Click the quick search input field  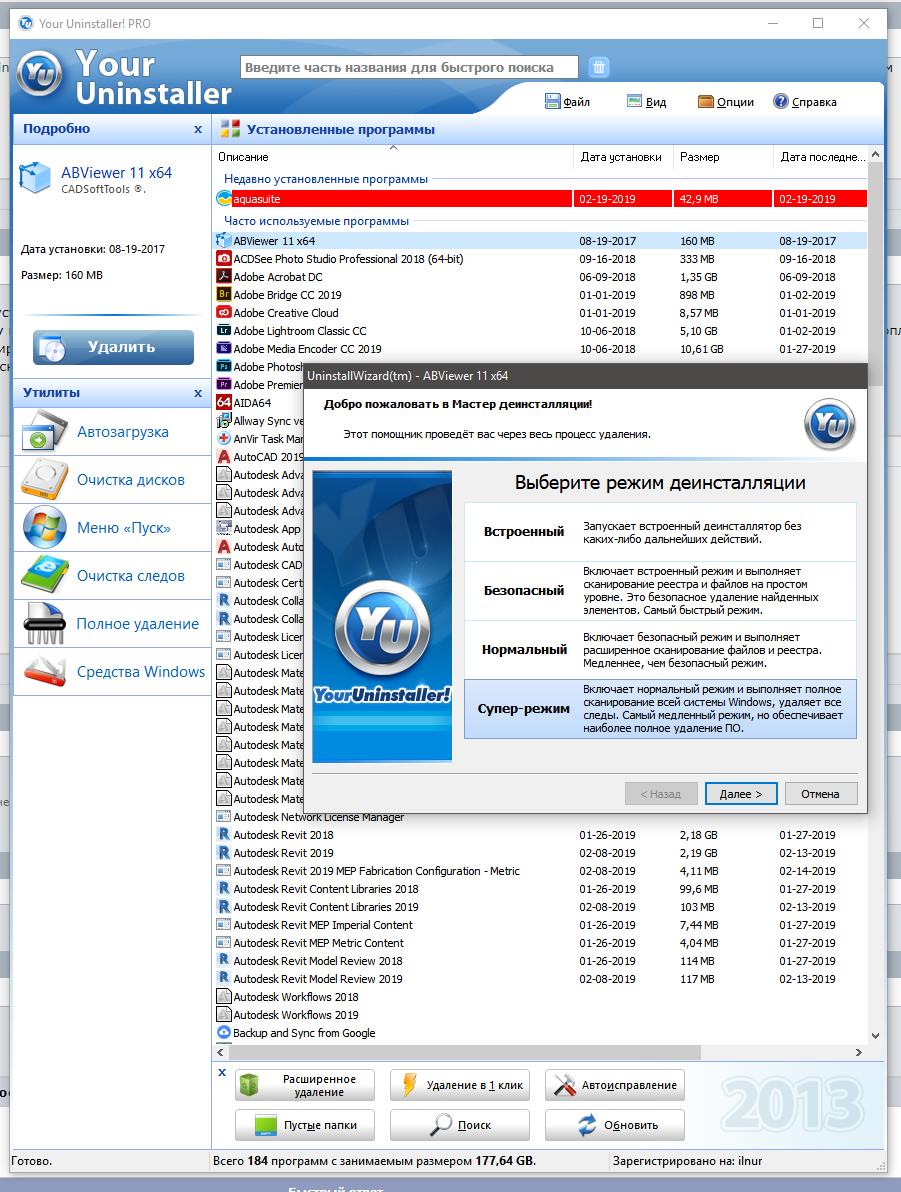click(x=409, y=67)
